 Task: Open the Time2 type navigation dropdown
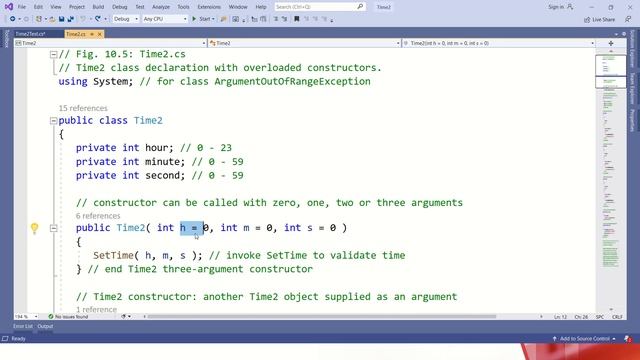(304, 43)
